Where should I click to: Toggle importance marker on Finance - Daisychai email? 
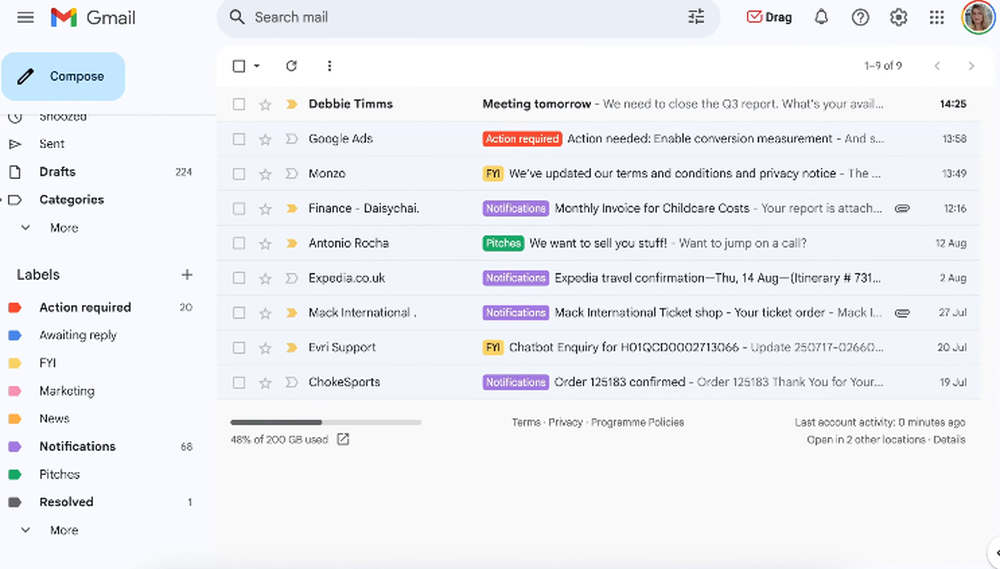291,209
